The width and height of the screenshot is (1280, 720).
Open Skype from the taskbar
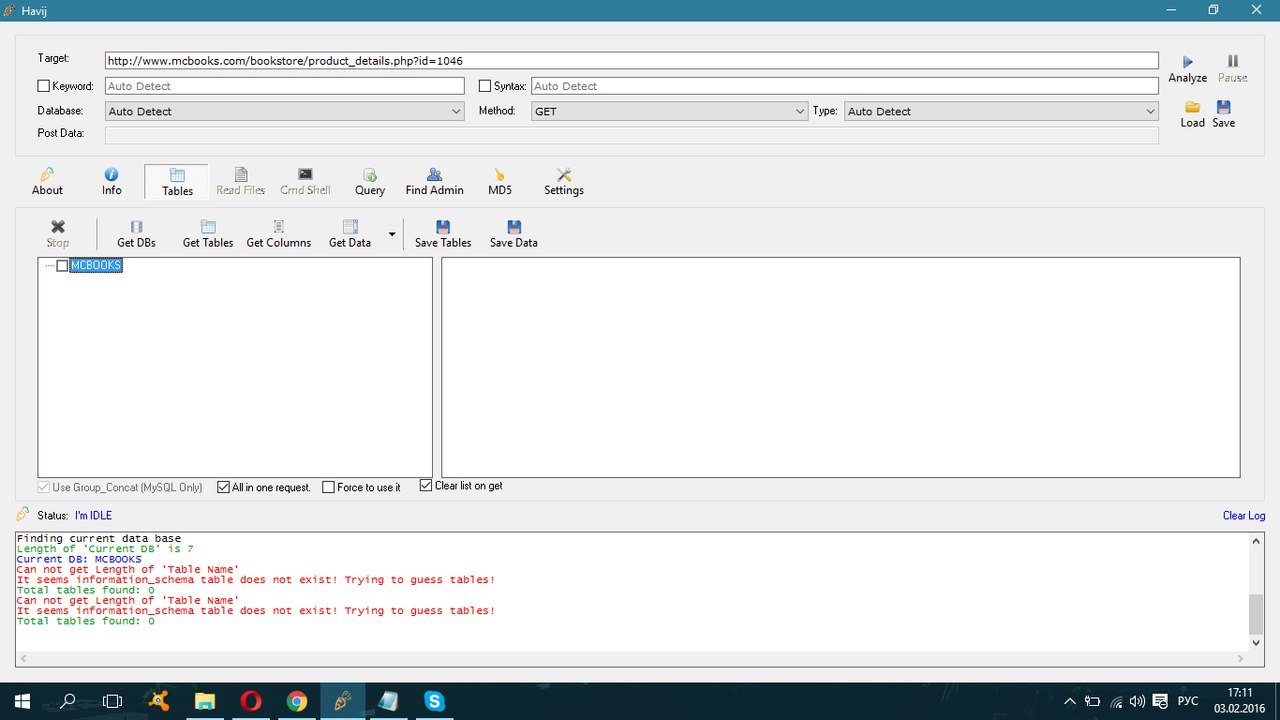434,701
